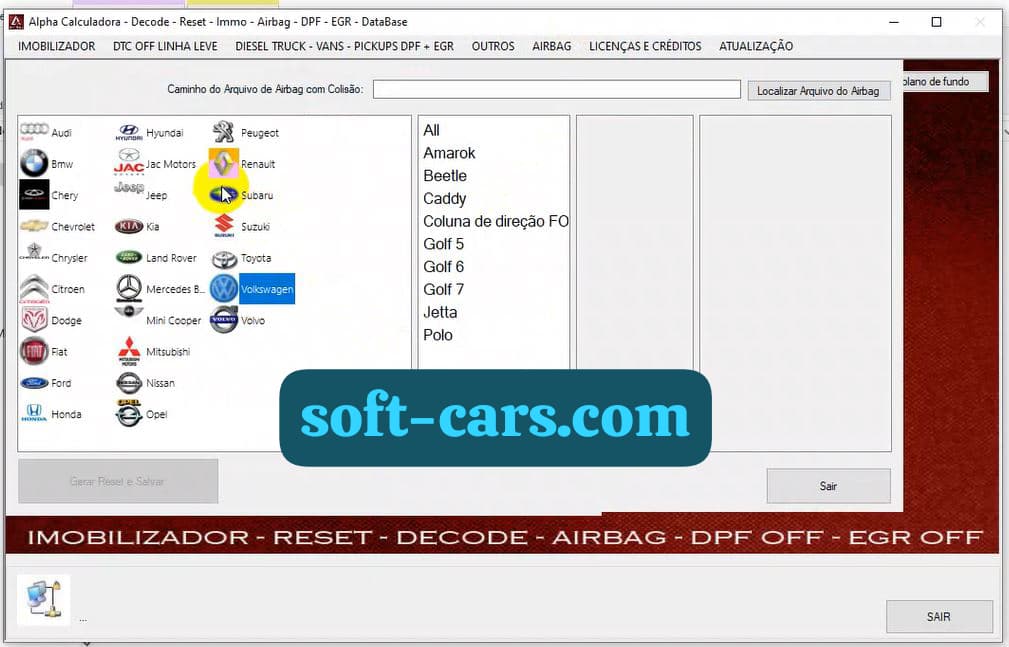Select the Mini Cooper icon
Viewport: 1009px width, 647px height.
click(129, 312)
